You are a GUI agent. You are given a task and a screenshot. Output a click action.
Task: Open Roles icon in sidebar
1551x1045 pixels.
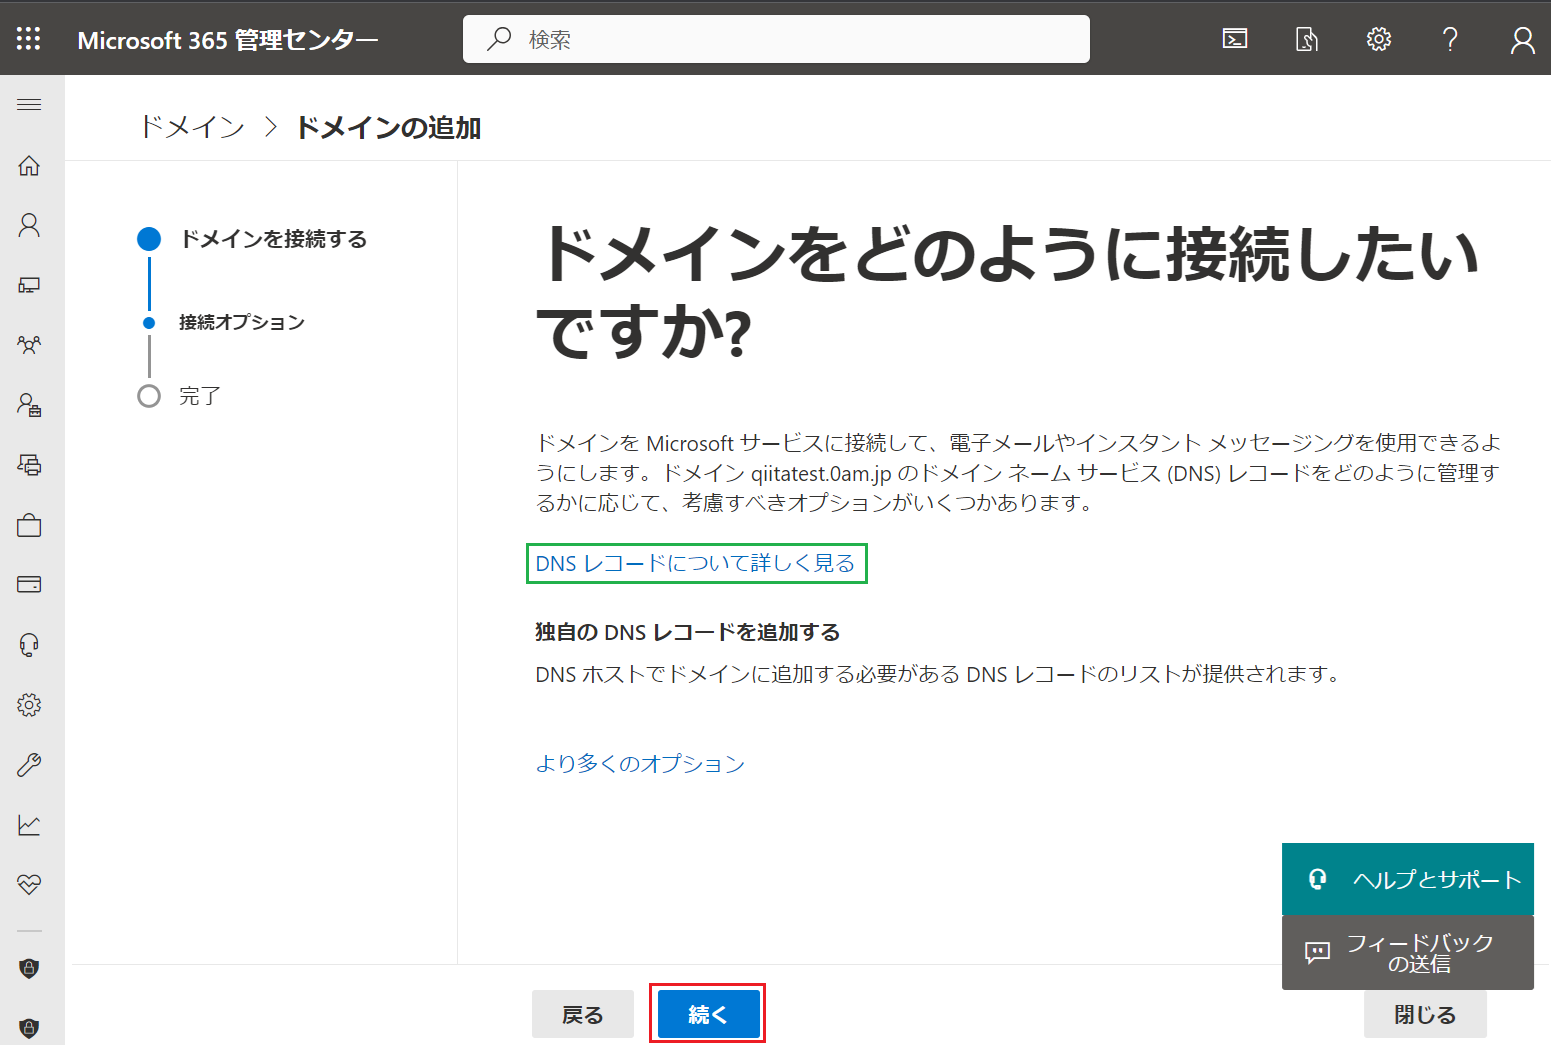point(29,405)
